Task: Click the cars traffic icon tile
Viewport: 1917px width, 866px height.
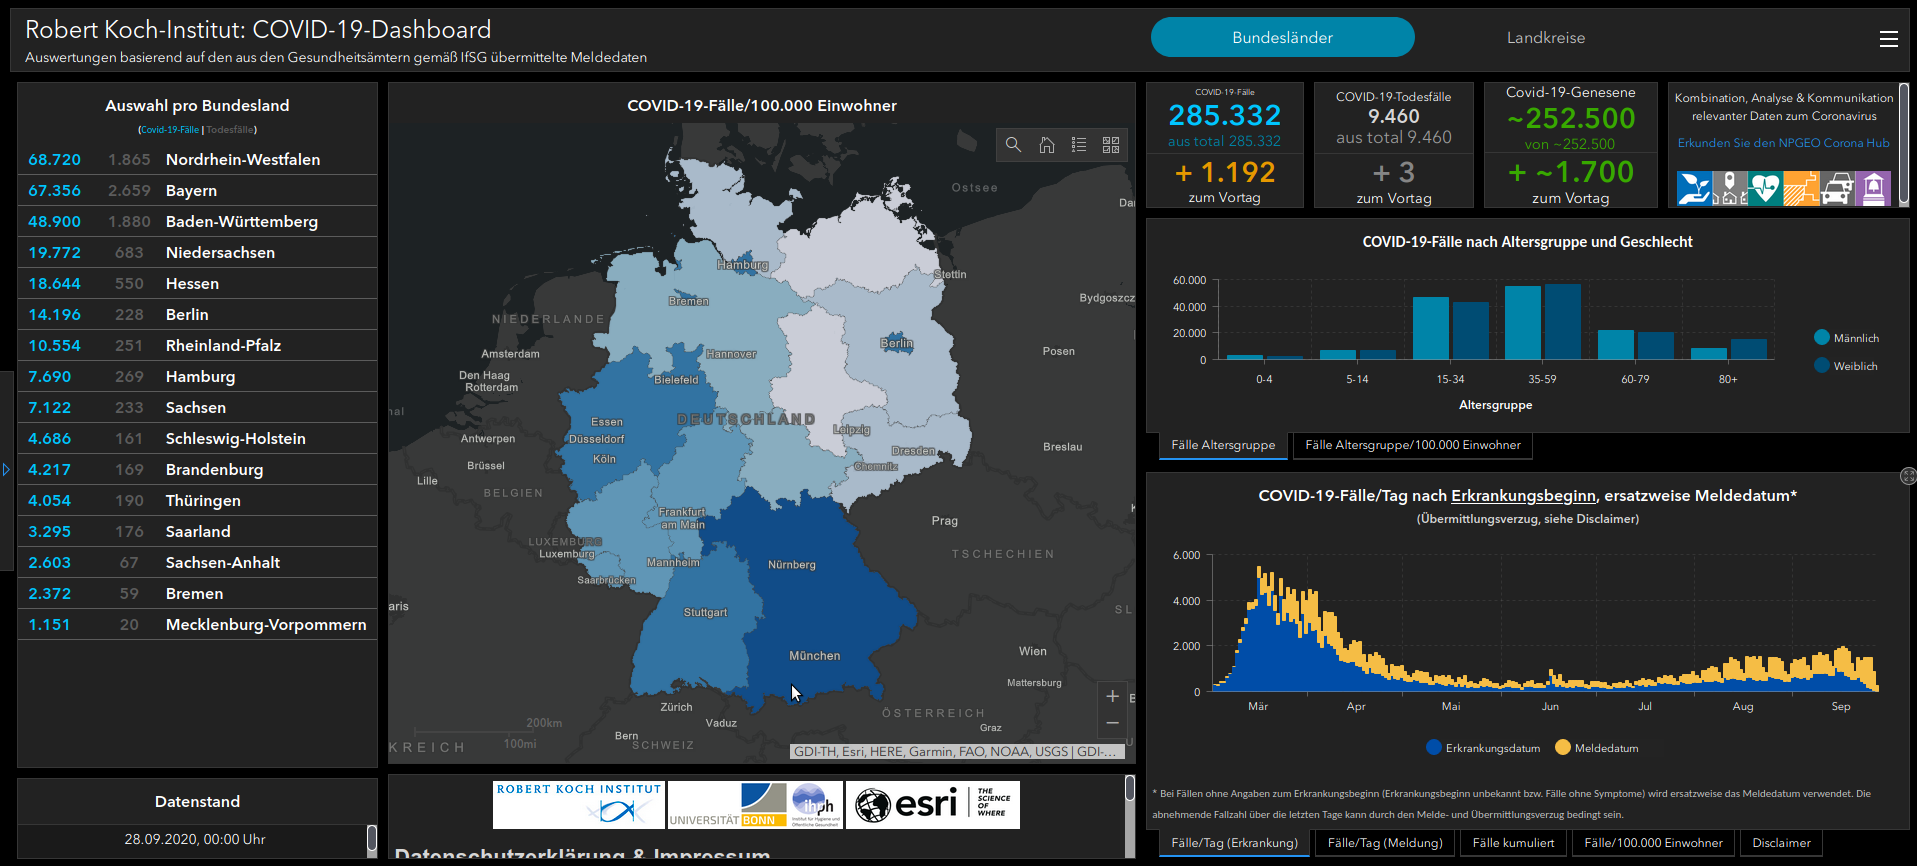Action: [x=1837, y=188]
